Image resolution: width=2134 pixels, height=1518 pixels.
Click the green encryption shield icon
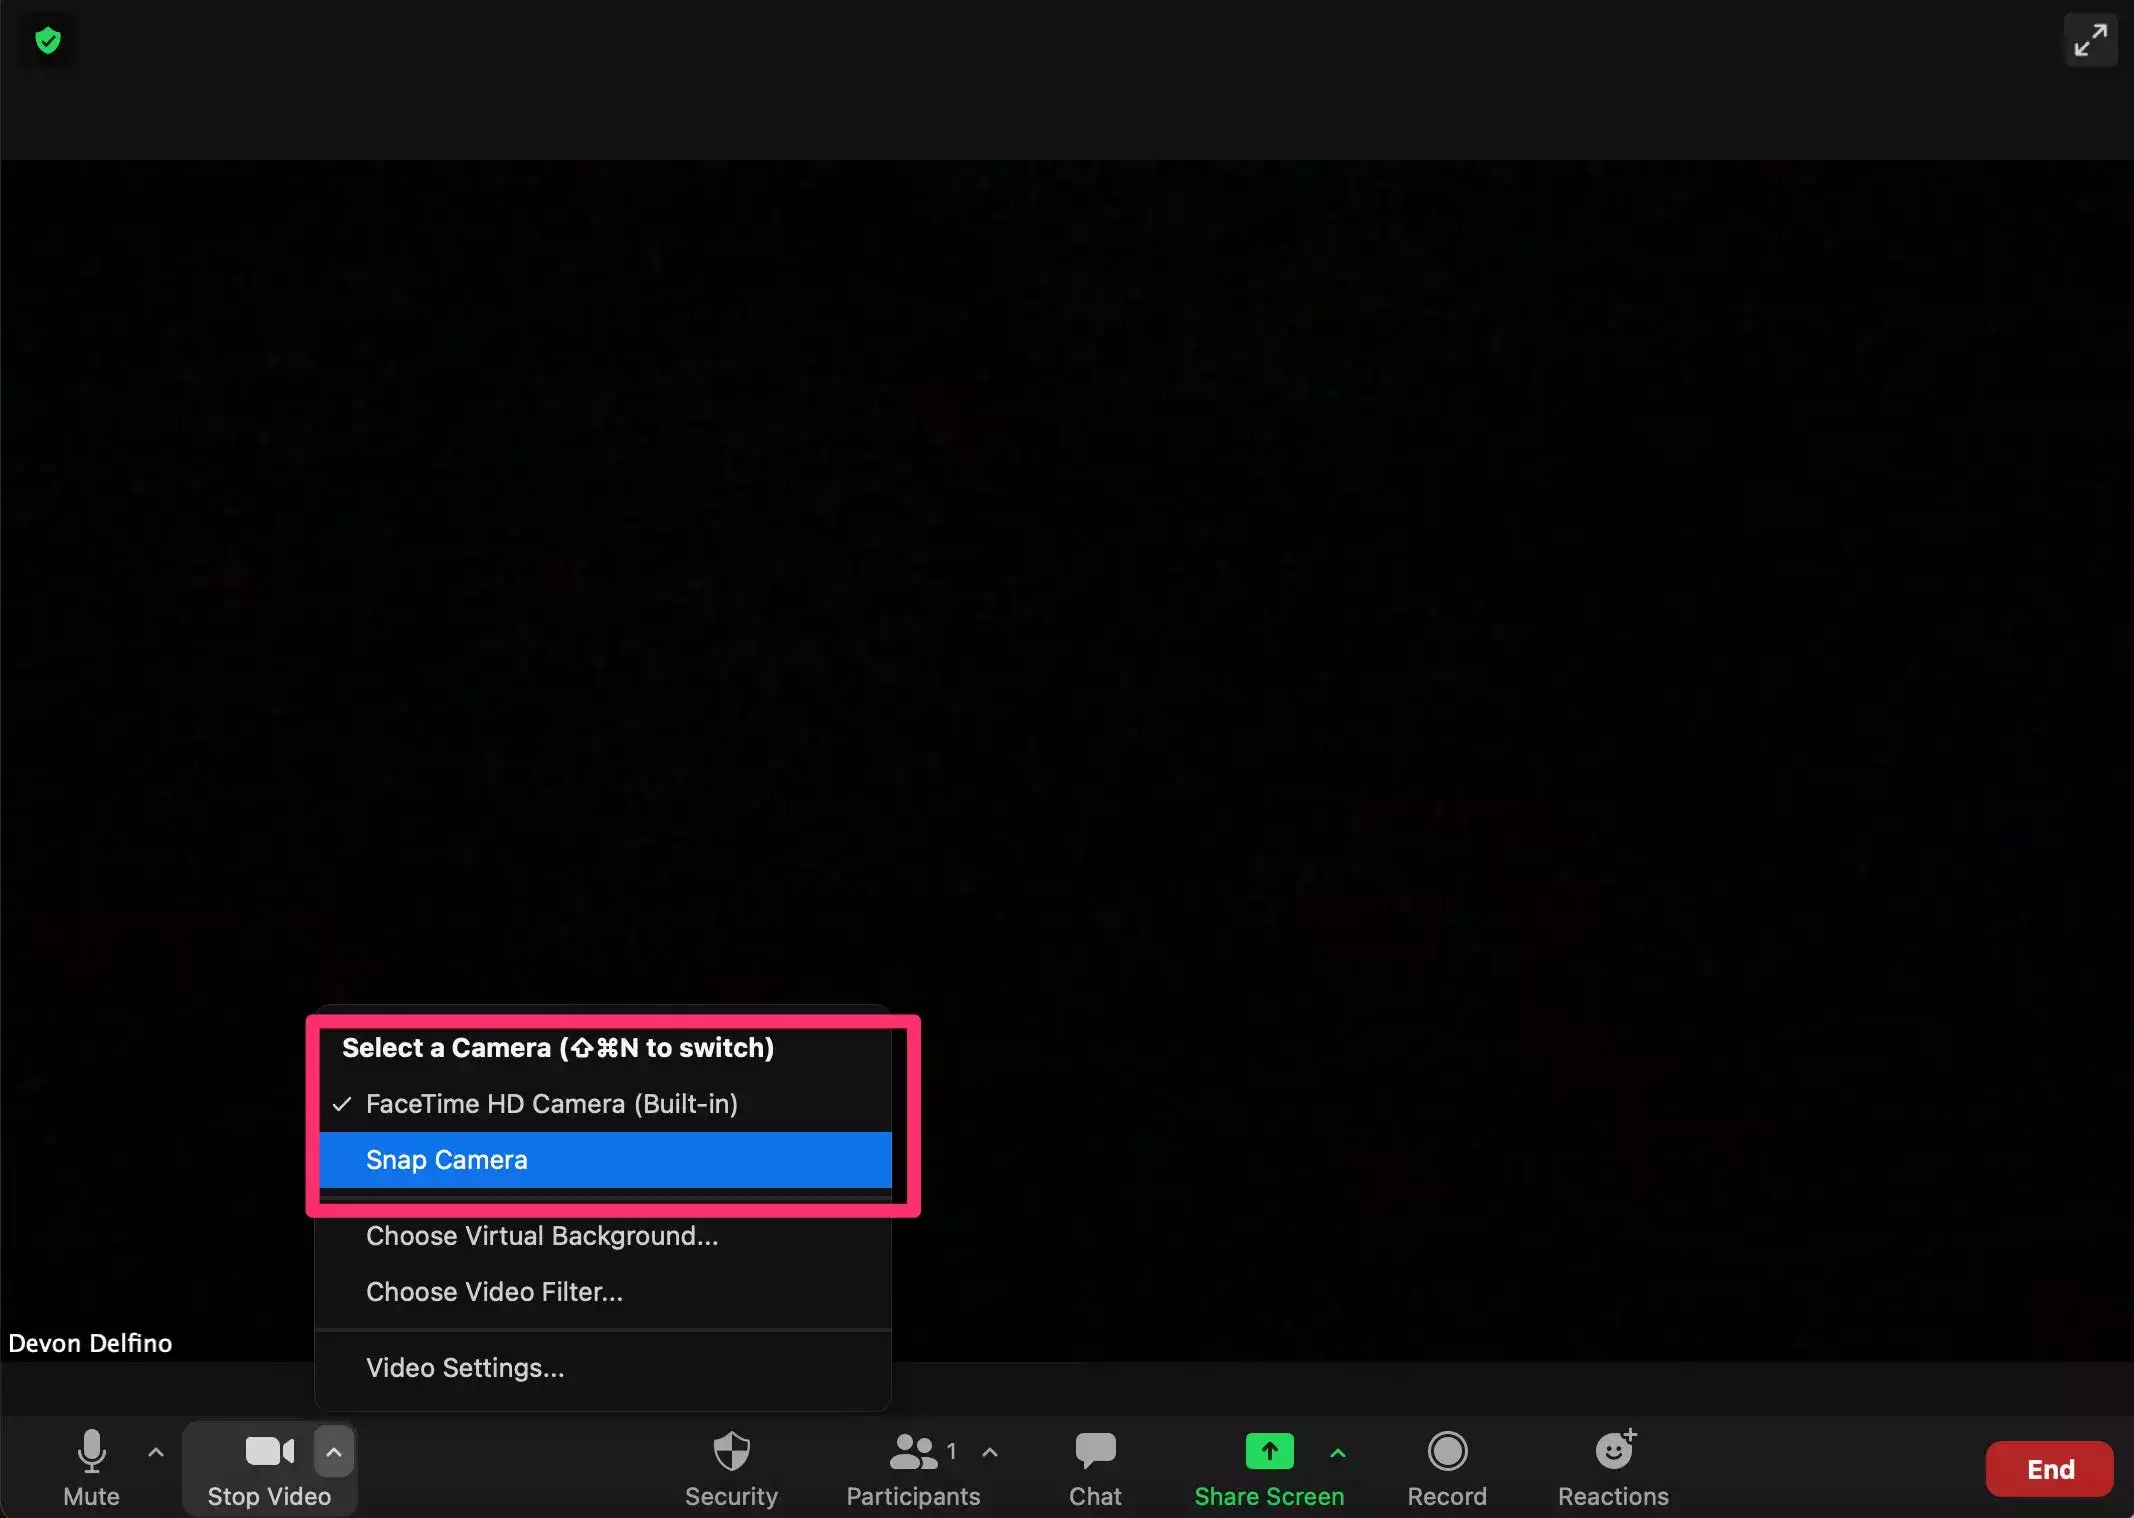[47, 41]
